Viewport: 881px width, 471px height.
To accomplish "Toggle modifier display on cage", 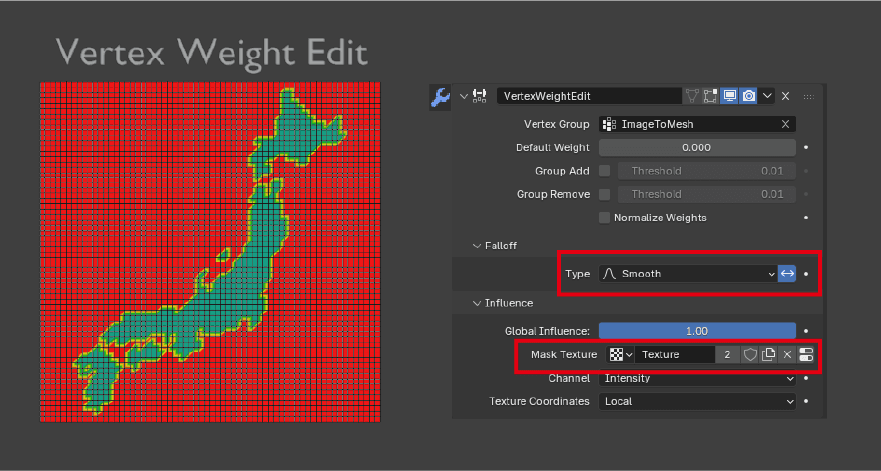I will (x=692, y=96).
